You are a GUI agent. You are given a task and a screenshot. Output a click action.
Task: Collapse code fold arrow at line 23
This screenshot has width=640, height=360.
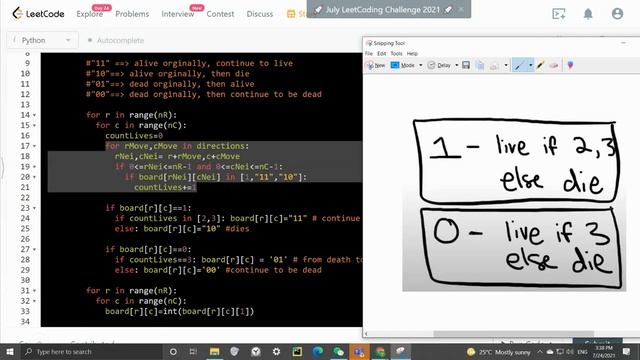[34, 208]
